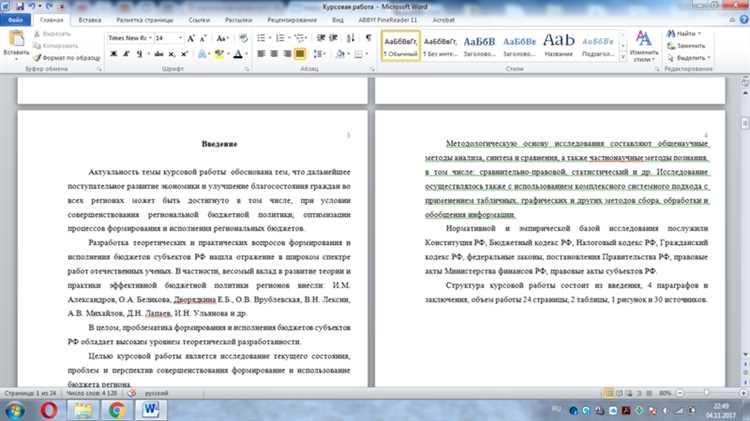Screen dimensions: 750x421
Task: Switch to the Вставка tab
Action: click(x=89, y=20)
